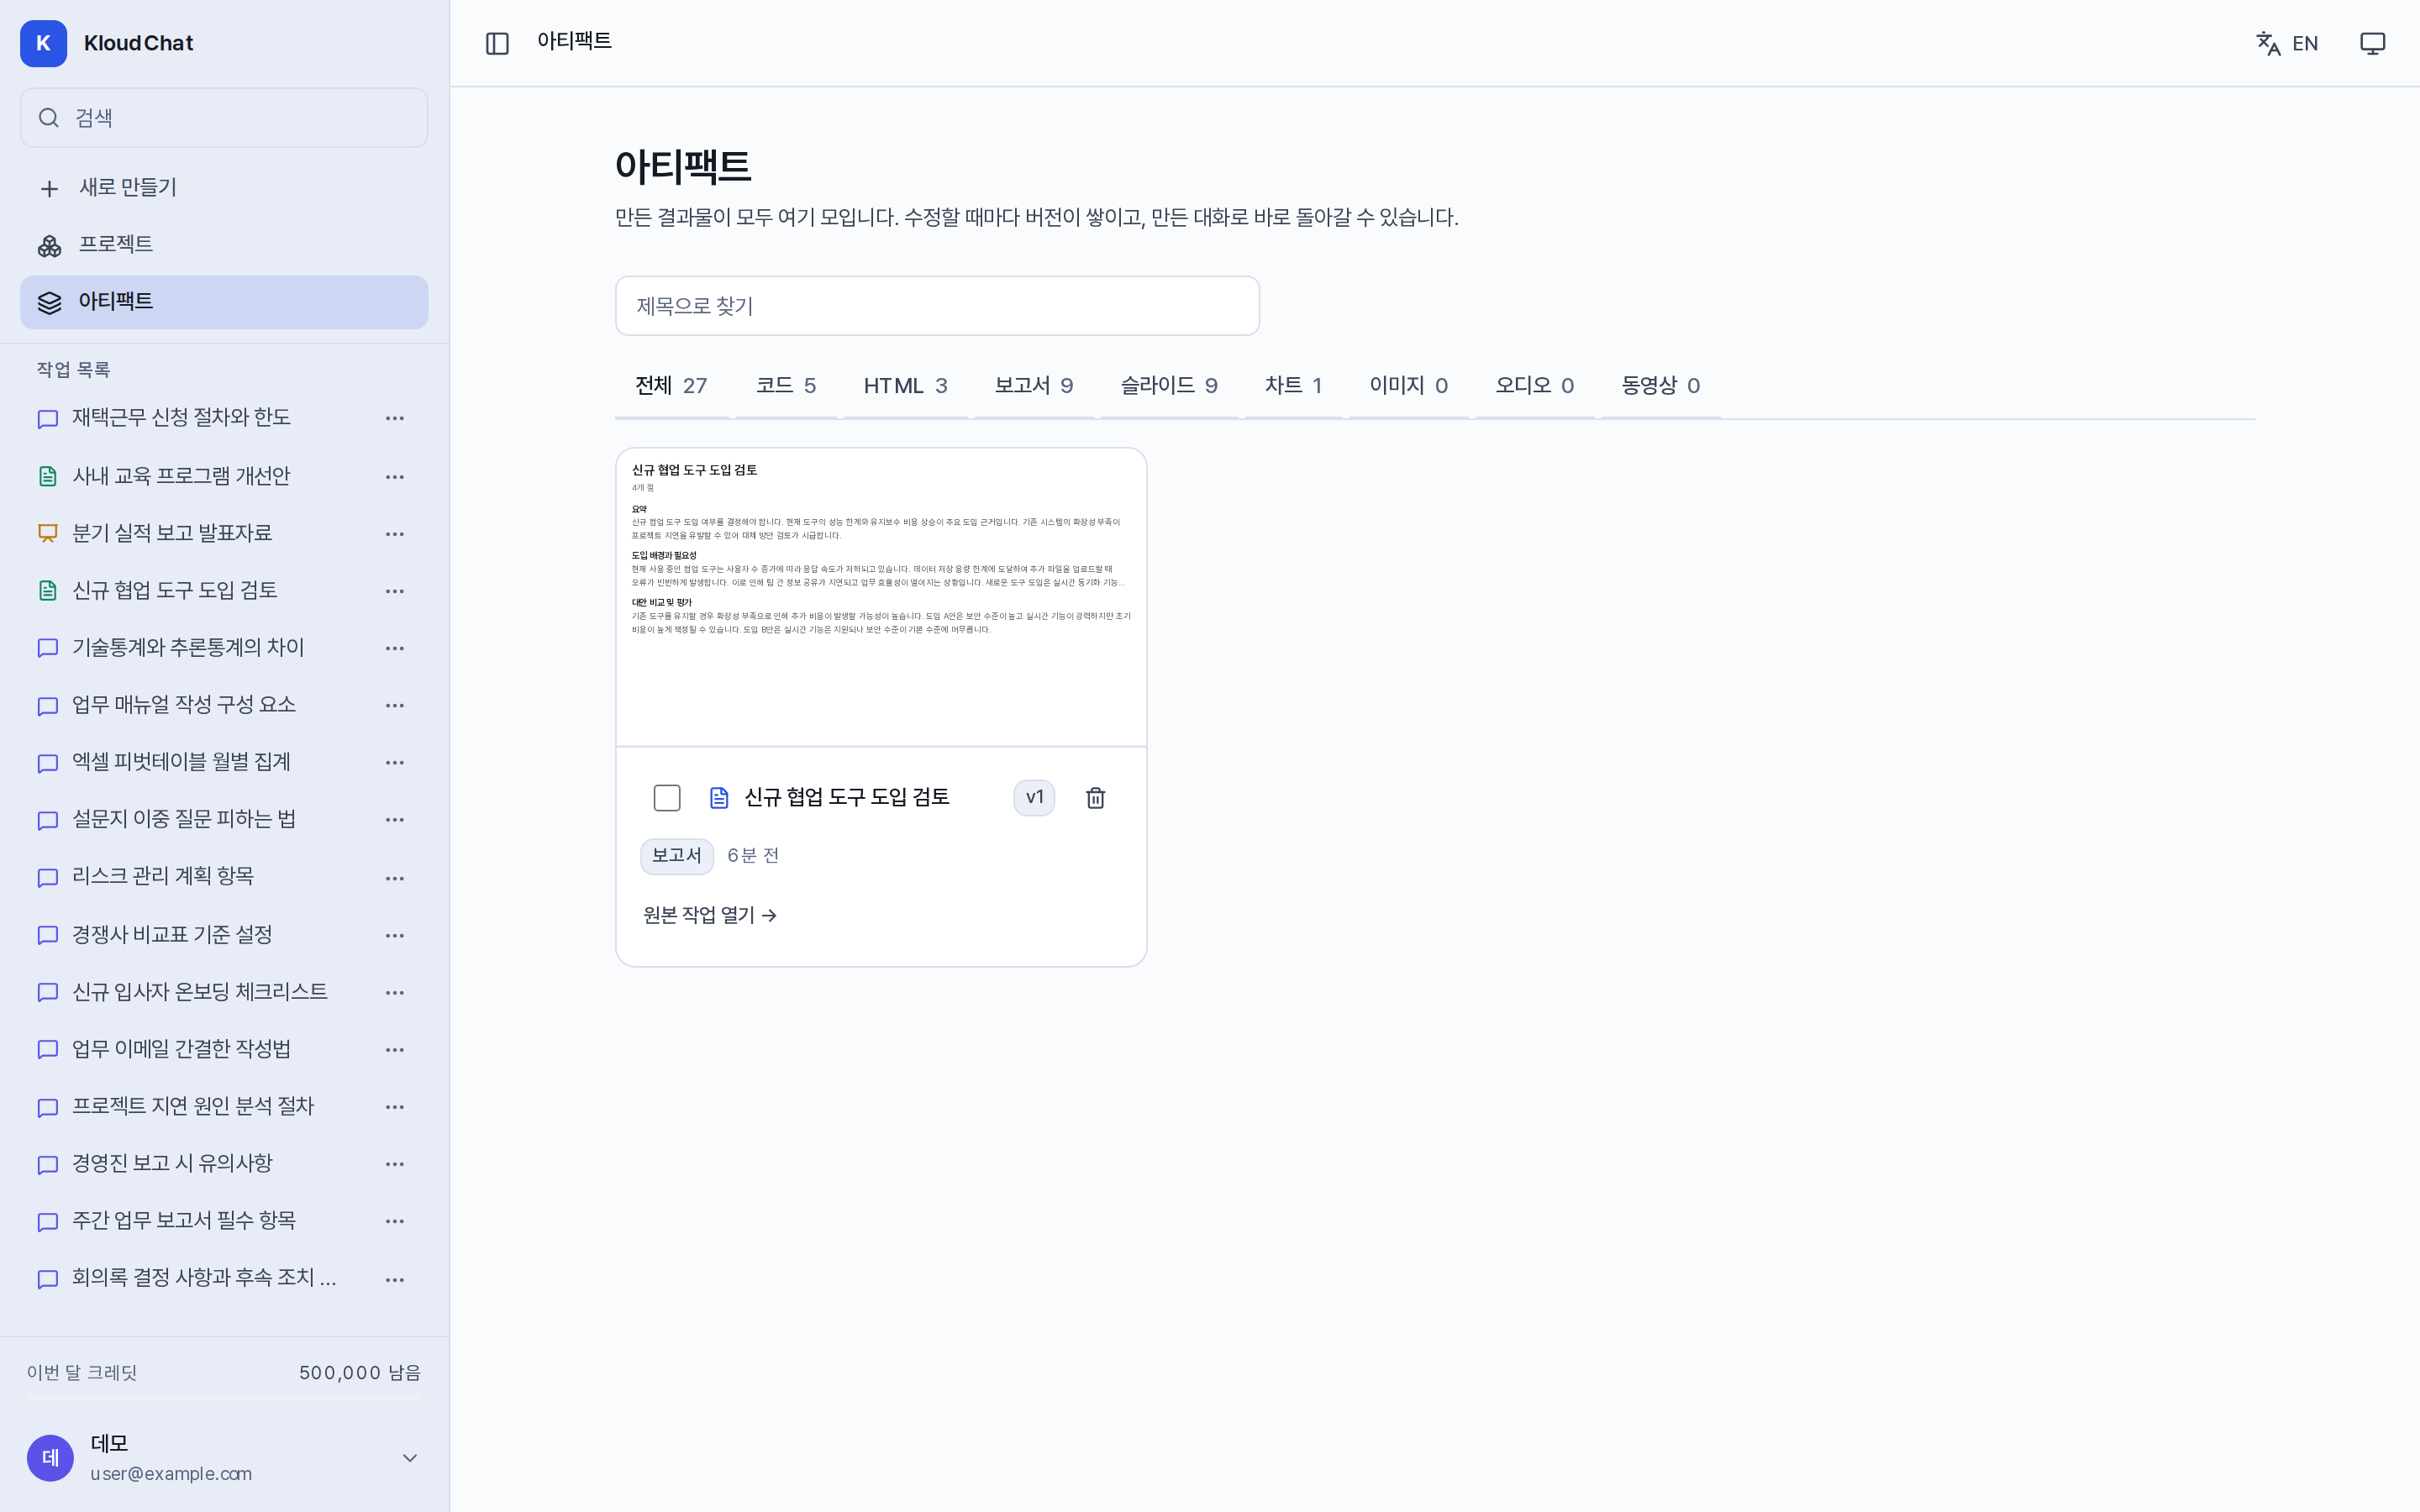
Task: Open more menu for 경영진 보고 시 유의사항
Action: pos(395,1163)
